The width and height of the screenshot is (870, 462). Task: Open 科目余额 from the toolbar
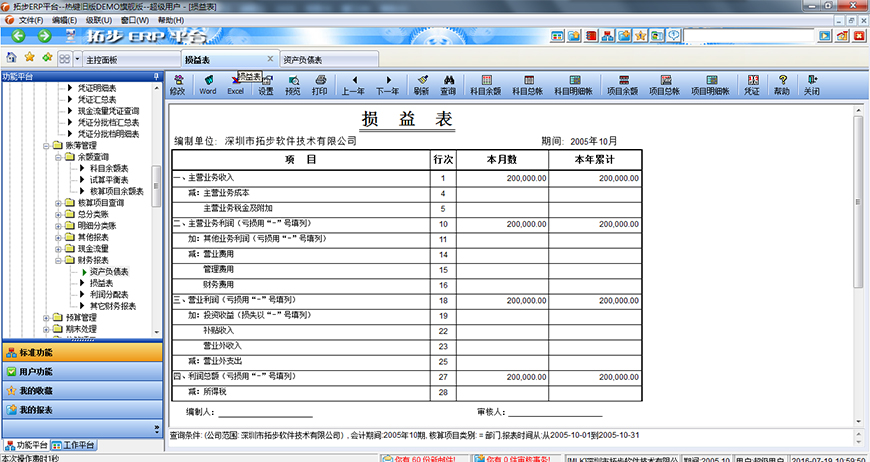[485, 85]
